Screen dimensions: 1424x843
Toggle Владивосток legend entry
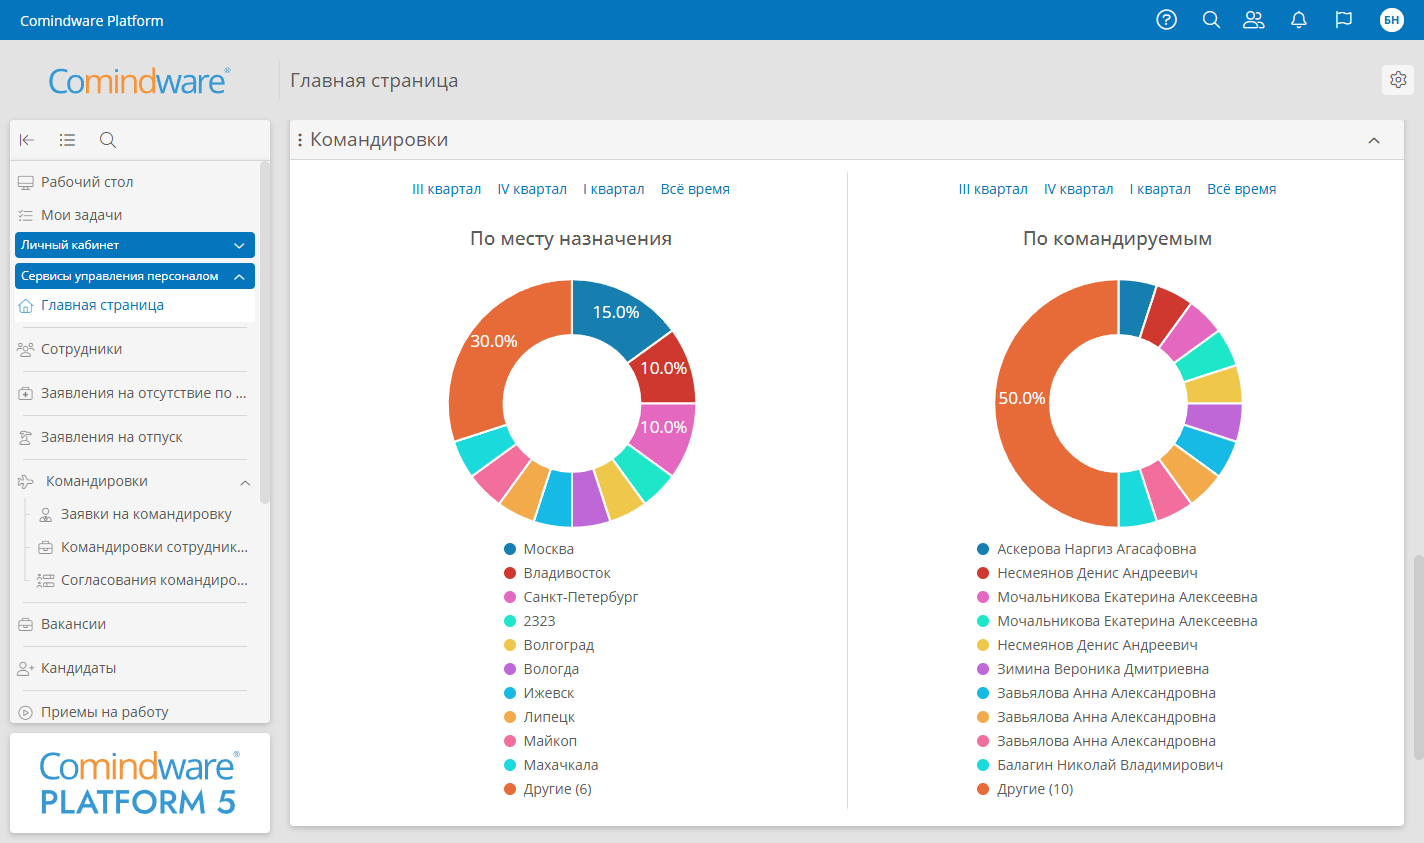coord(566,573)
